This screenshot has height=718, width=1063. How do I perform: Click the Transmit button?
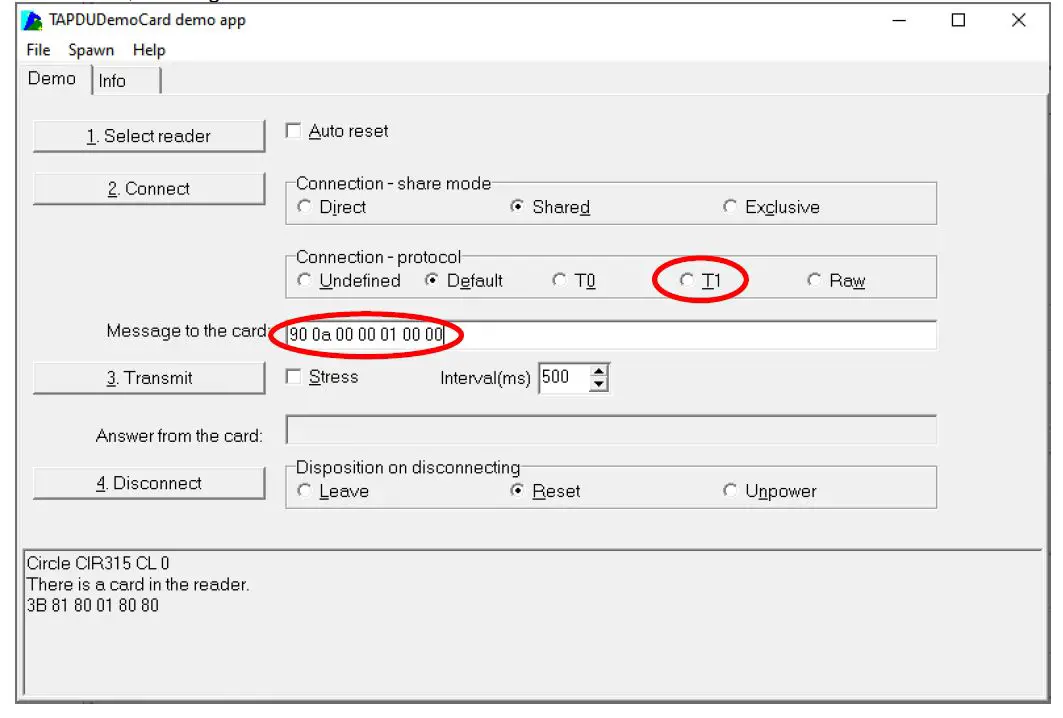pos(149,378)
